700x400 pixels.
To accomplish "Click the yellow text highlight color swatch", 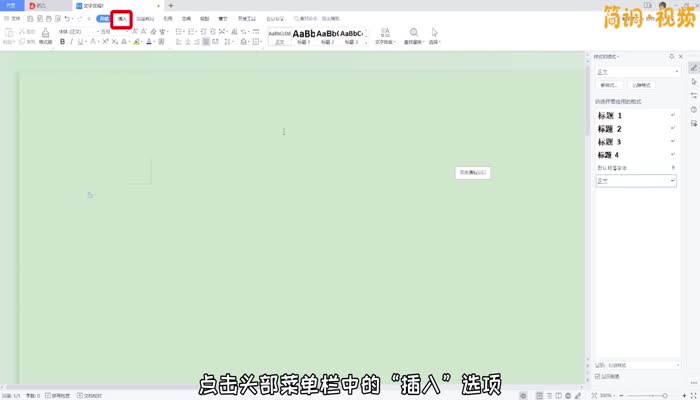I will pos(137,42).
